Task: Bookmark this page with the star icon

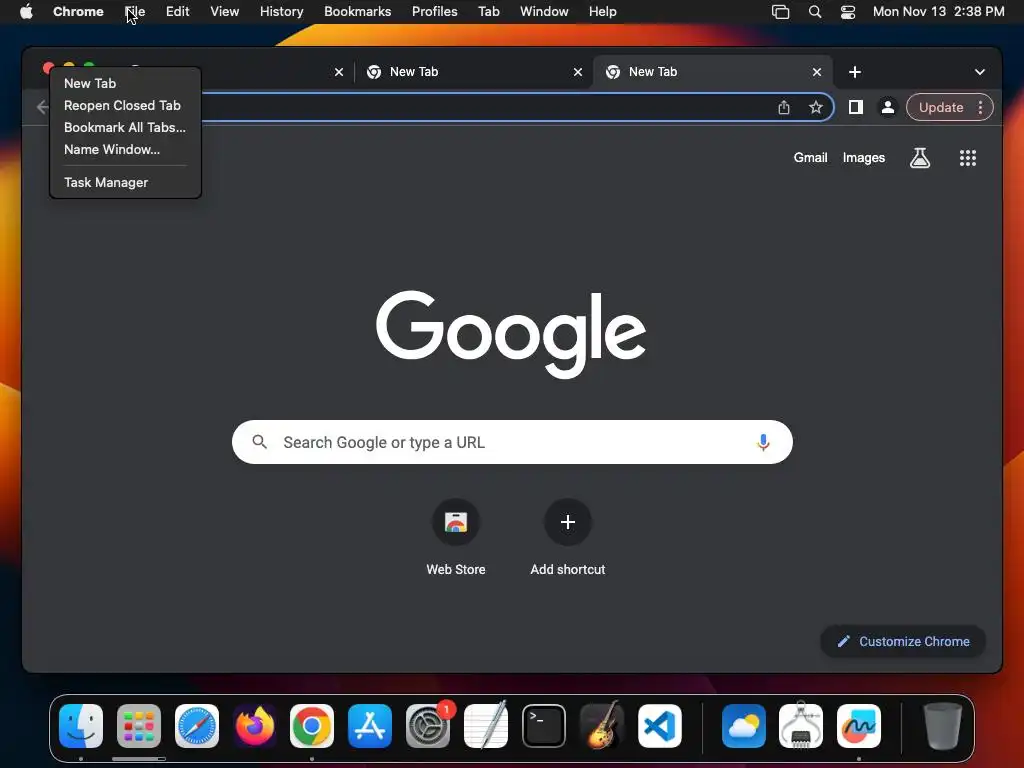Action: point(816,107)
